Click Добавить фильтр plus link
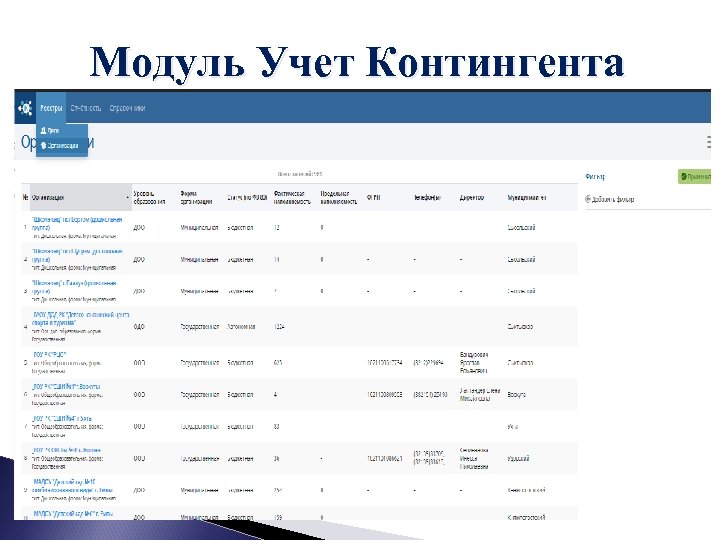This screenshot has height=540, width=720. click(609, 199)
